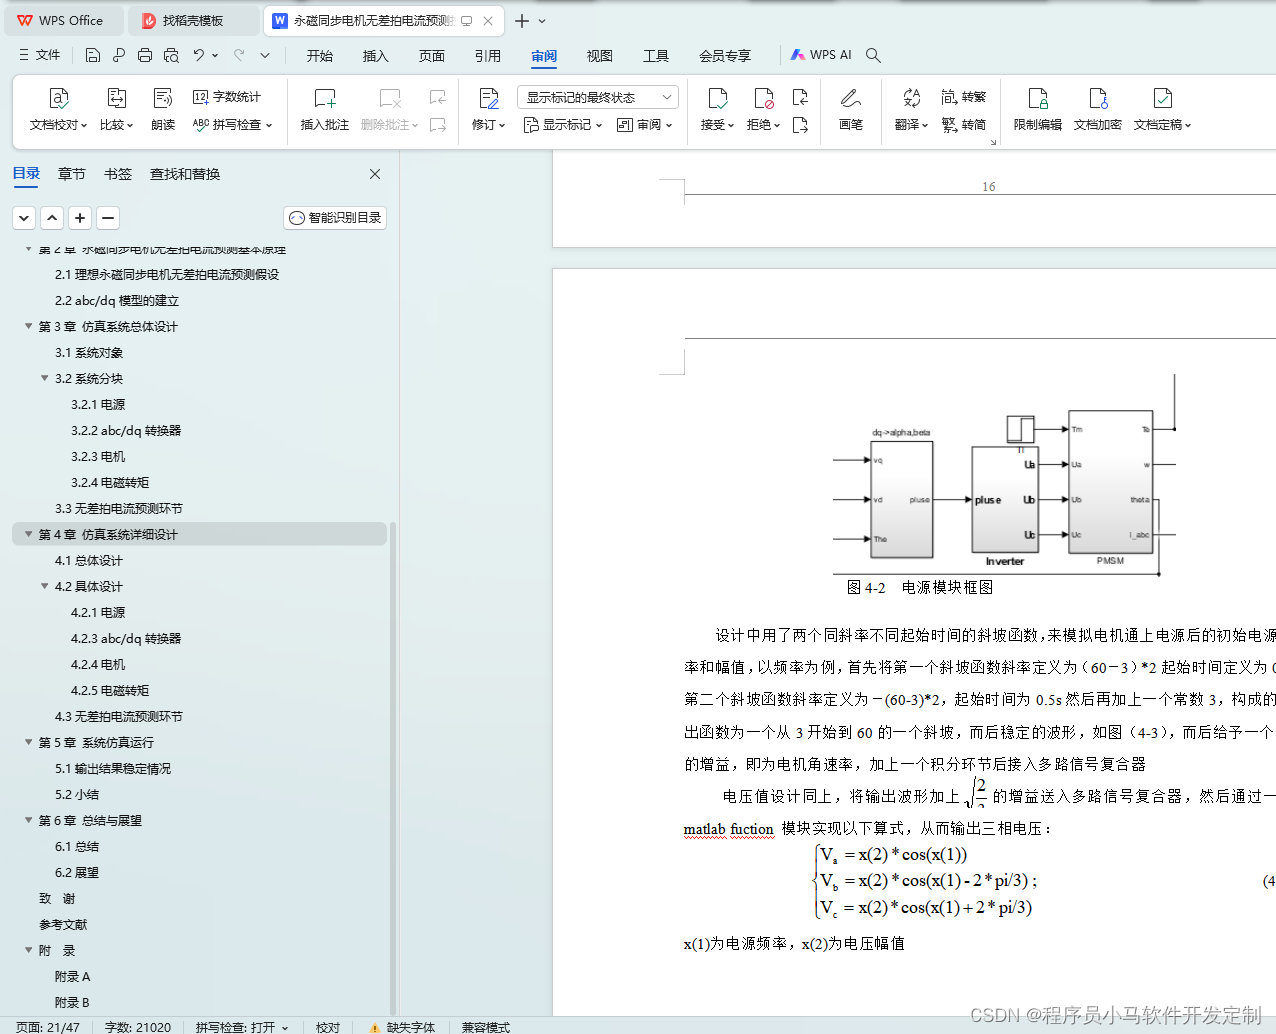This screenshot has height=1034, width=1276.
Task: Open the 显示标记 dropdown
Action: [564, 125]
